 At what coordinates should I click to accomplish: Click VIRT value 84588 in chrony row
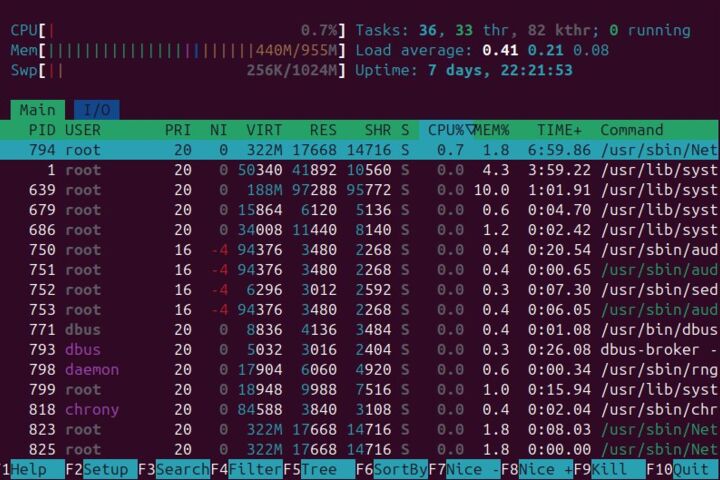click(x=260, y=410)
